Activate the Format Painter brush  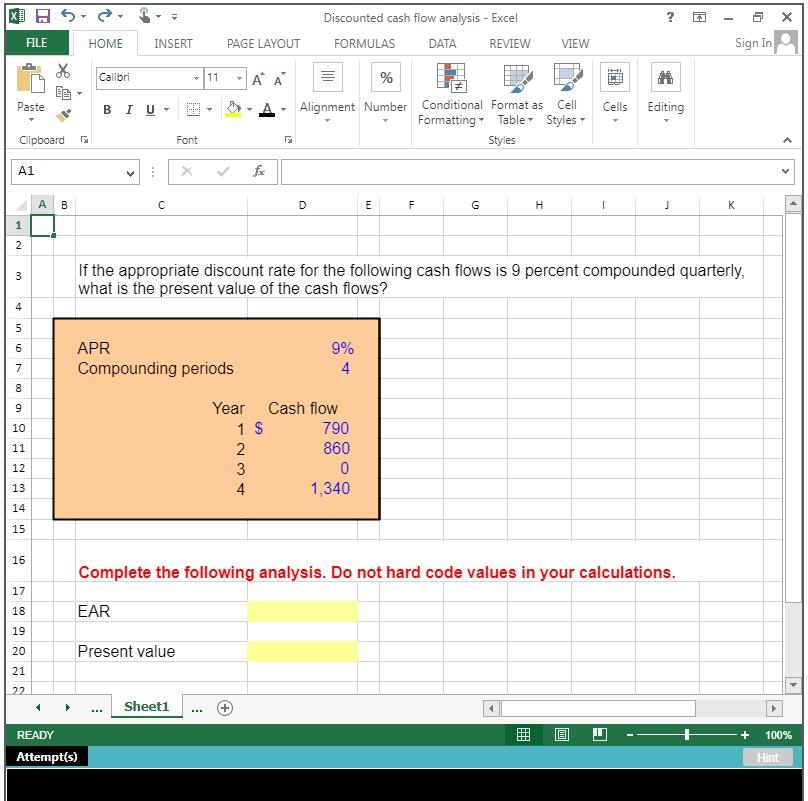(63, 115)
